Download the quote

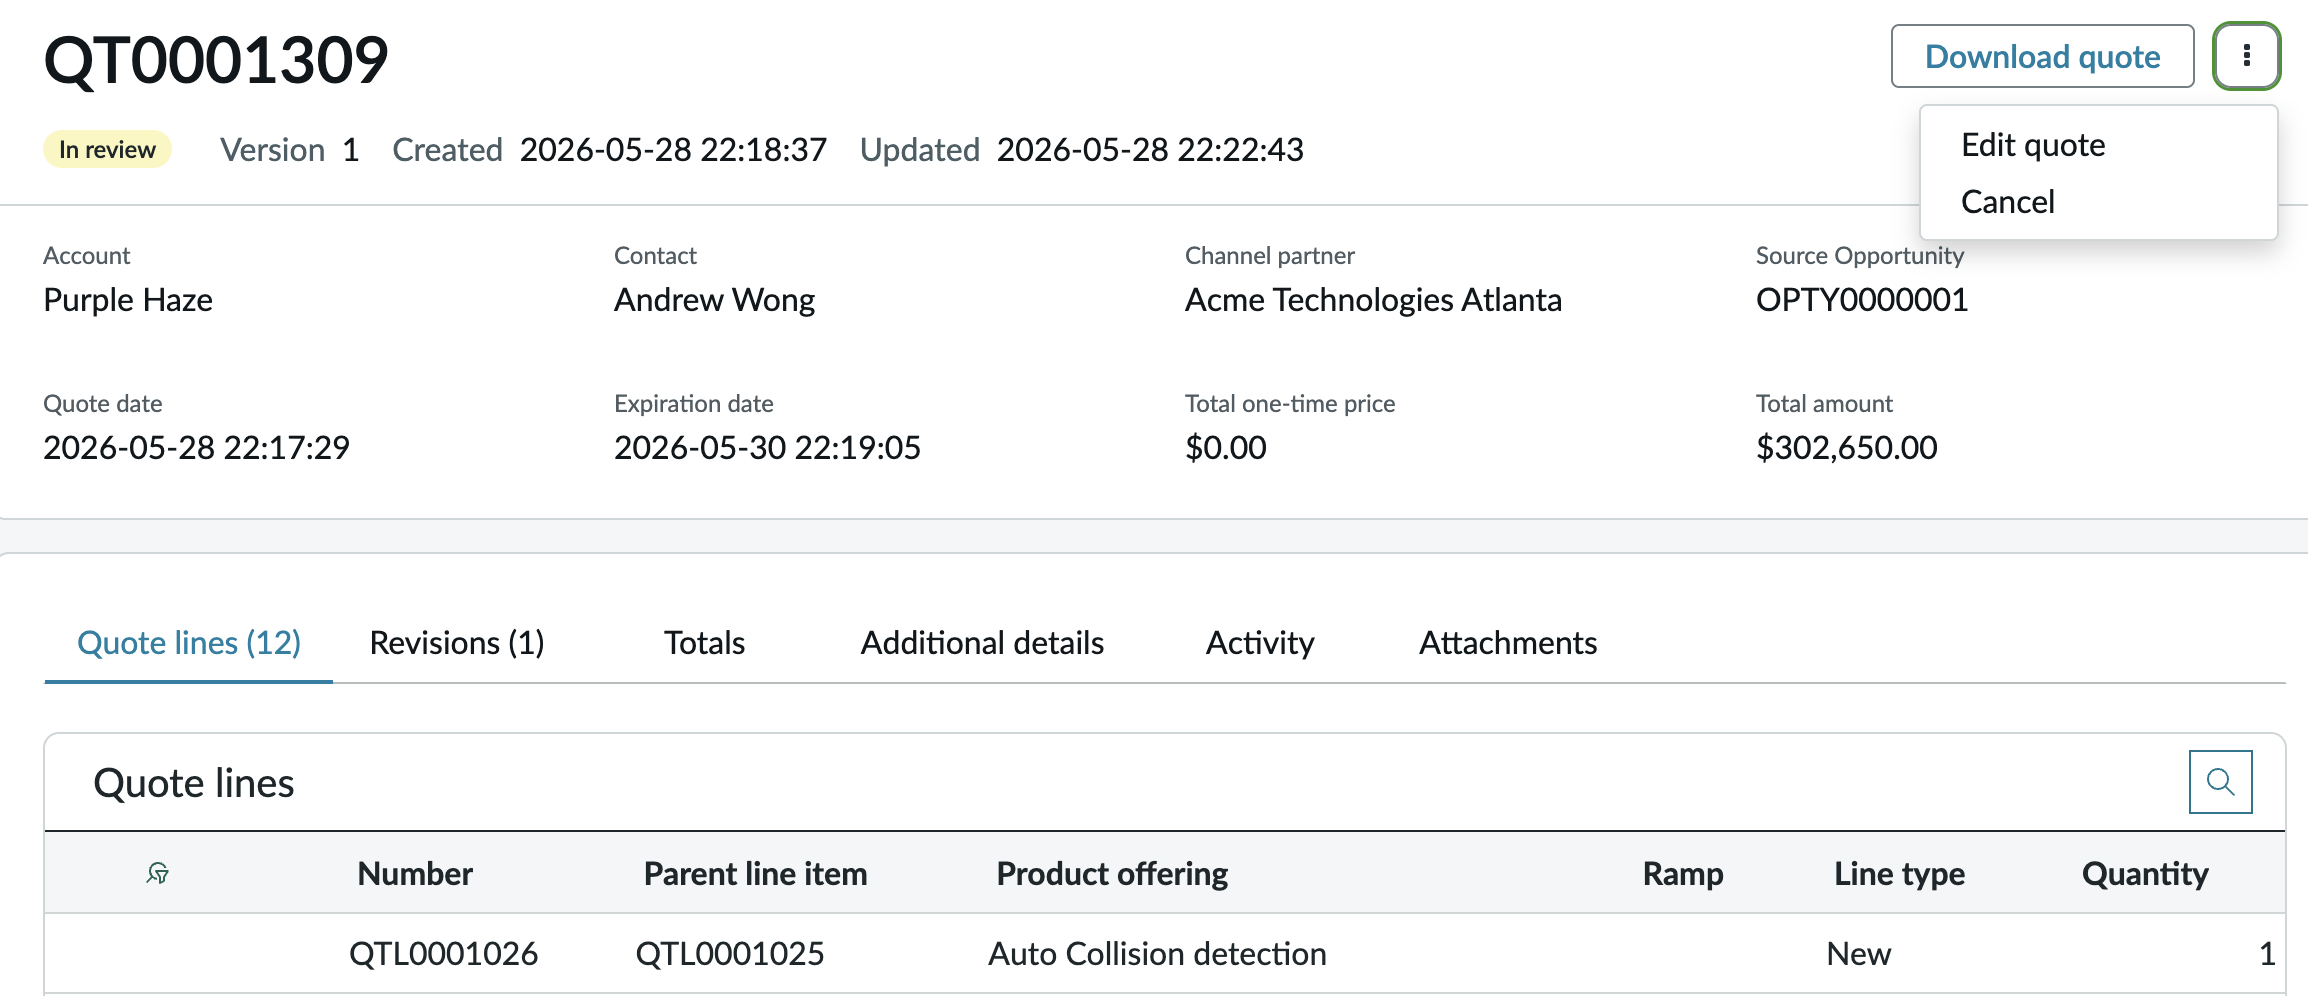tap(2042, 56)
